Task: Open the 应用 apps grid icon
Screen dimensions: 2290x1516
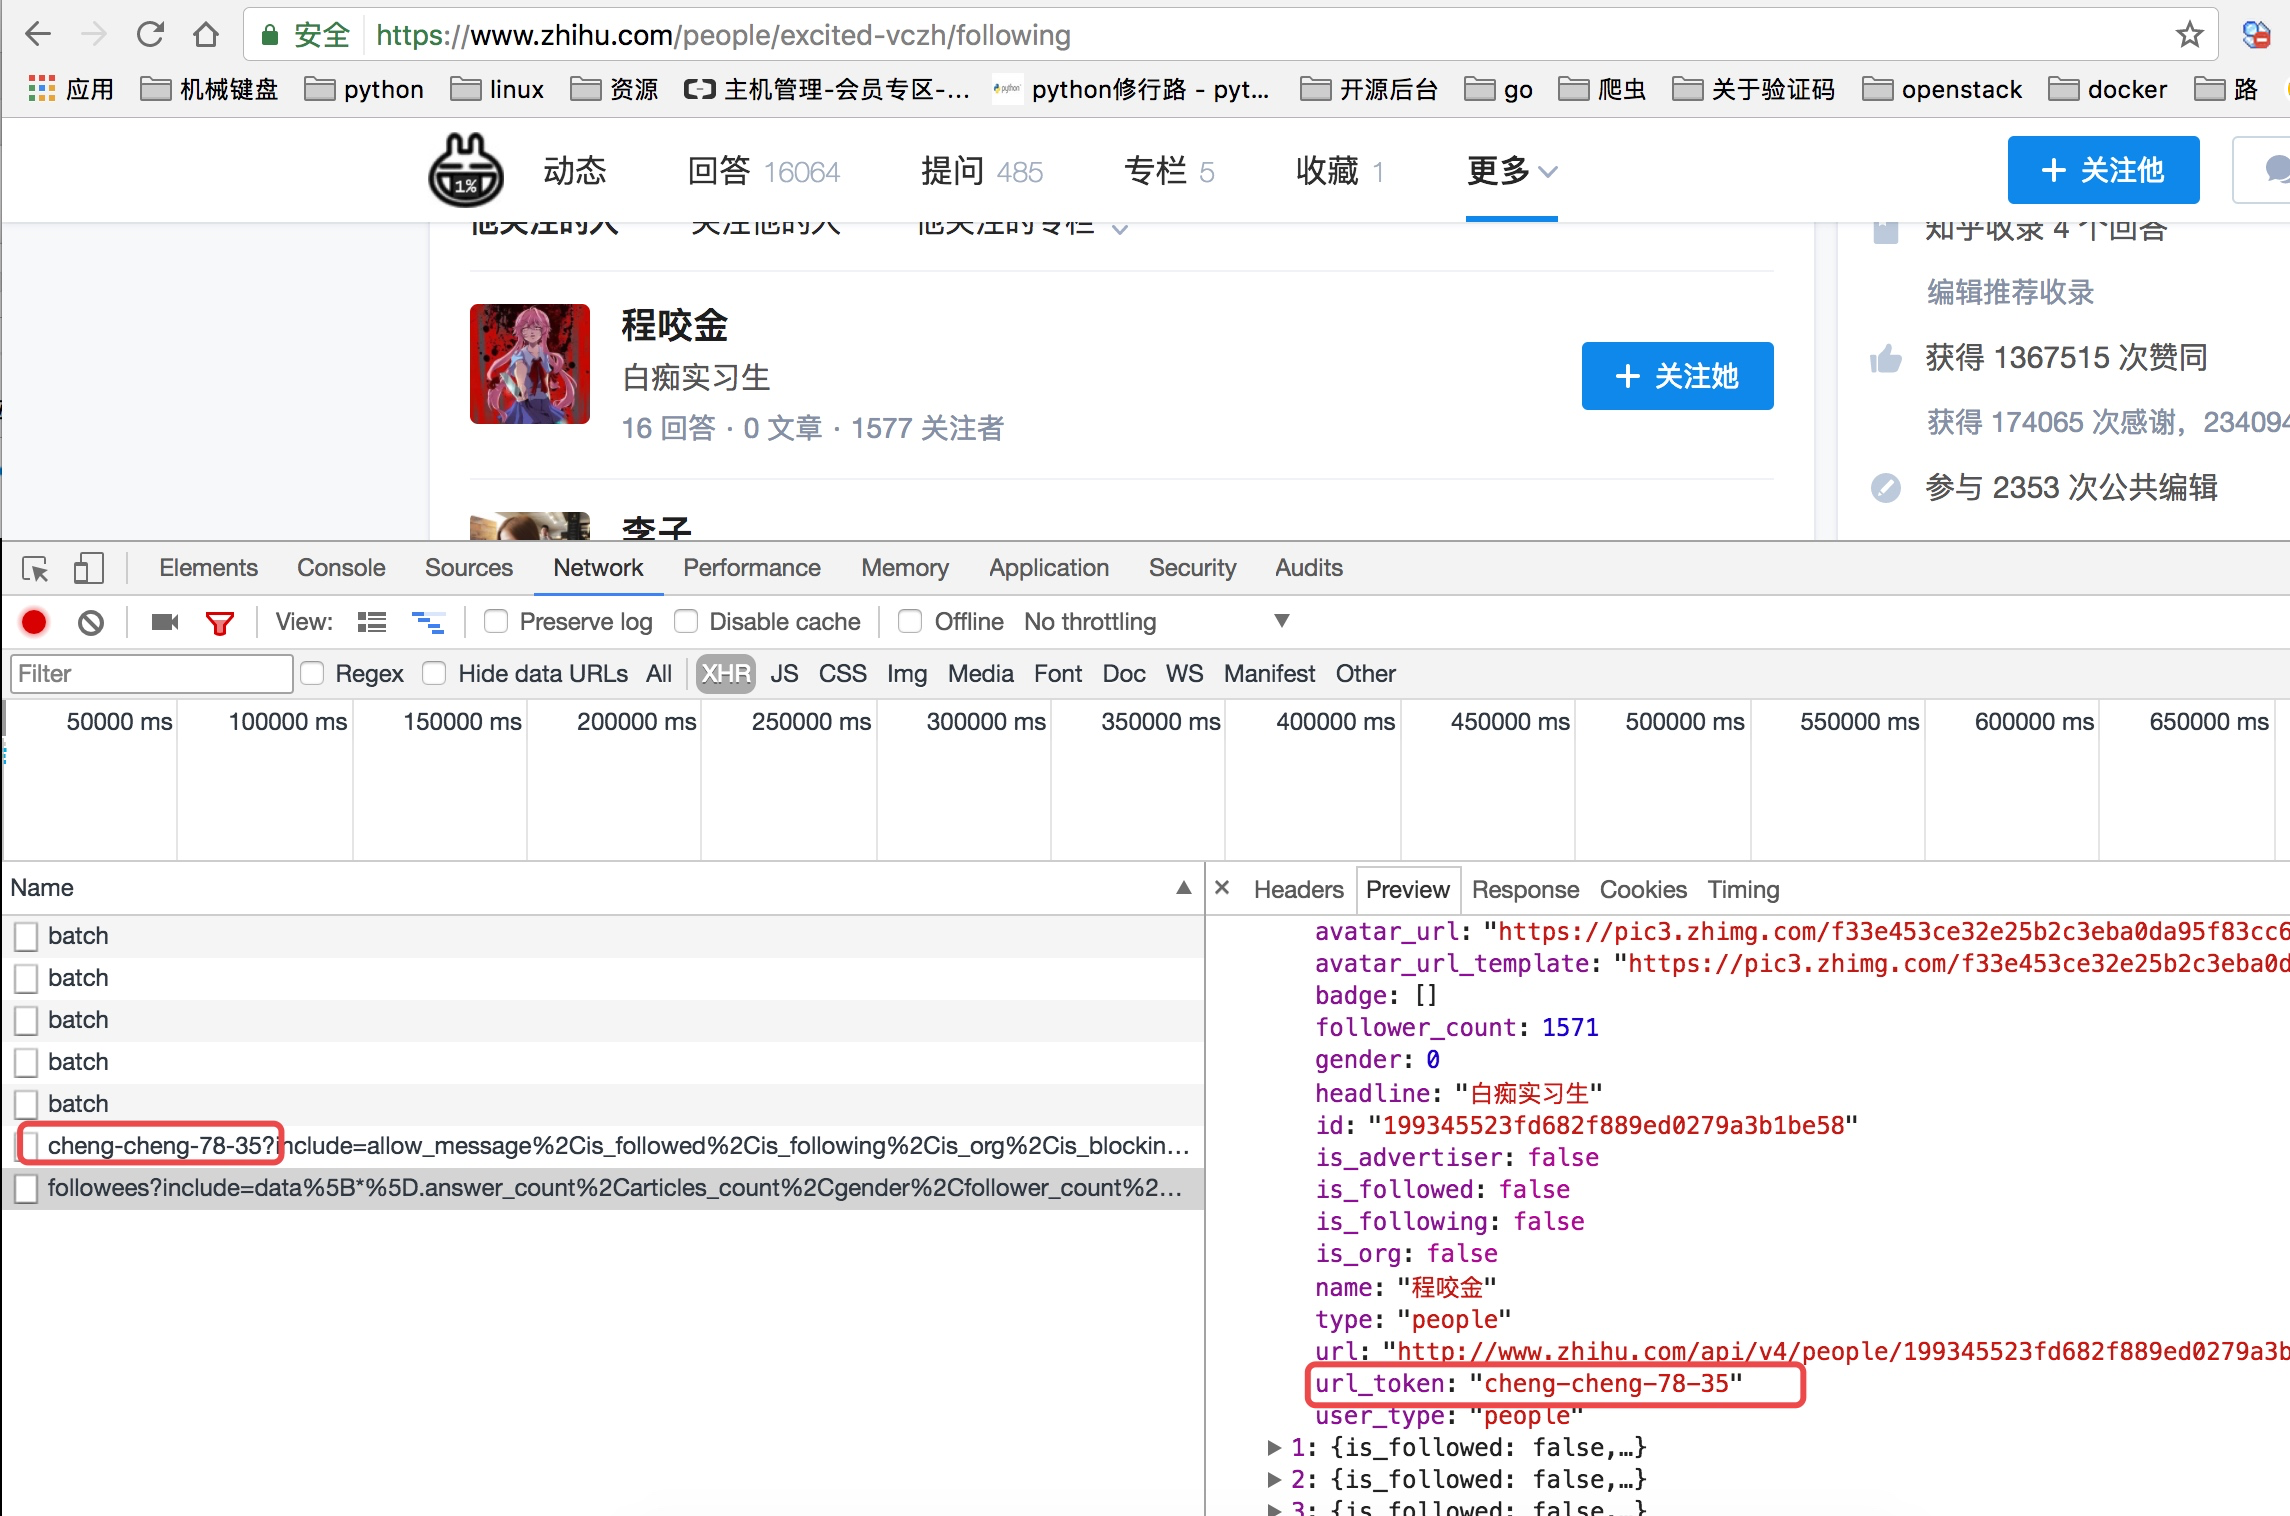Action: [41, 89]
